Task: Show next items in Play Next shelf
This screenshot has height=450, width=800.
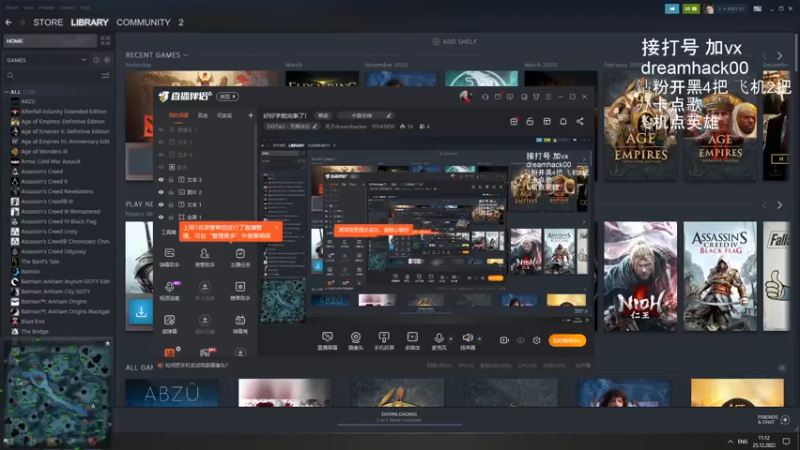Action: (779, 205)
